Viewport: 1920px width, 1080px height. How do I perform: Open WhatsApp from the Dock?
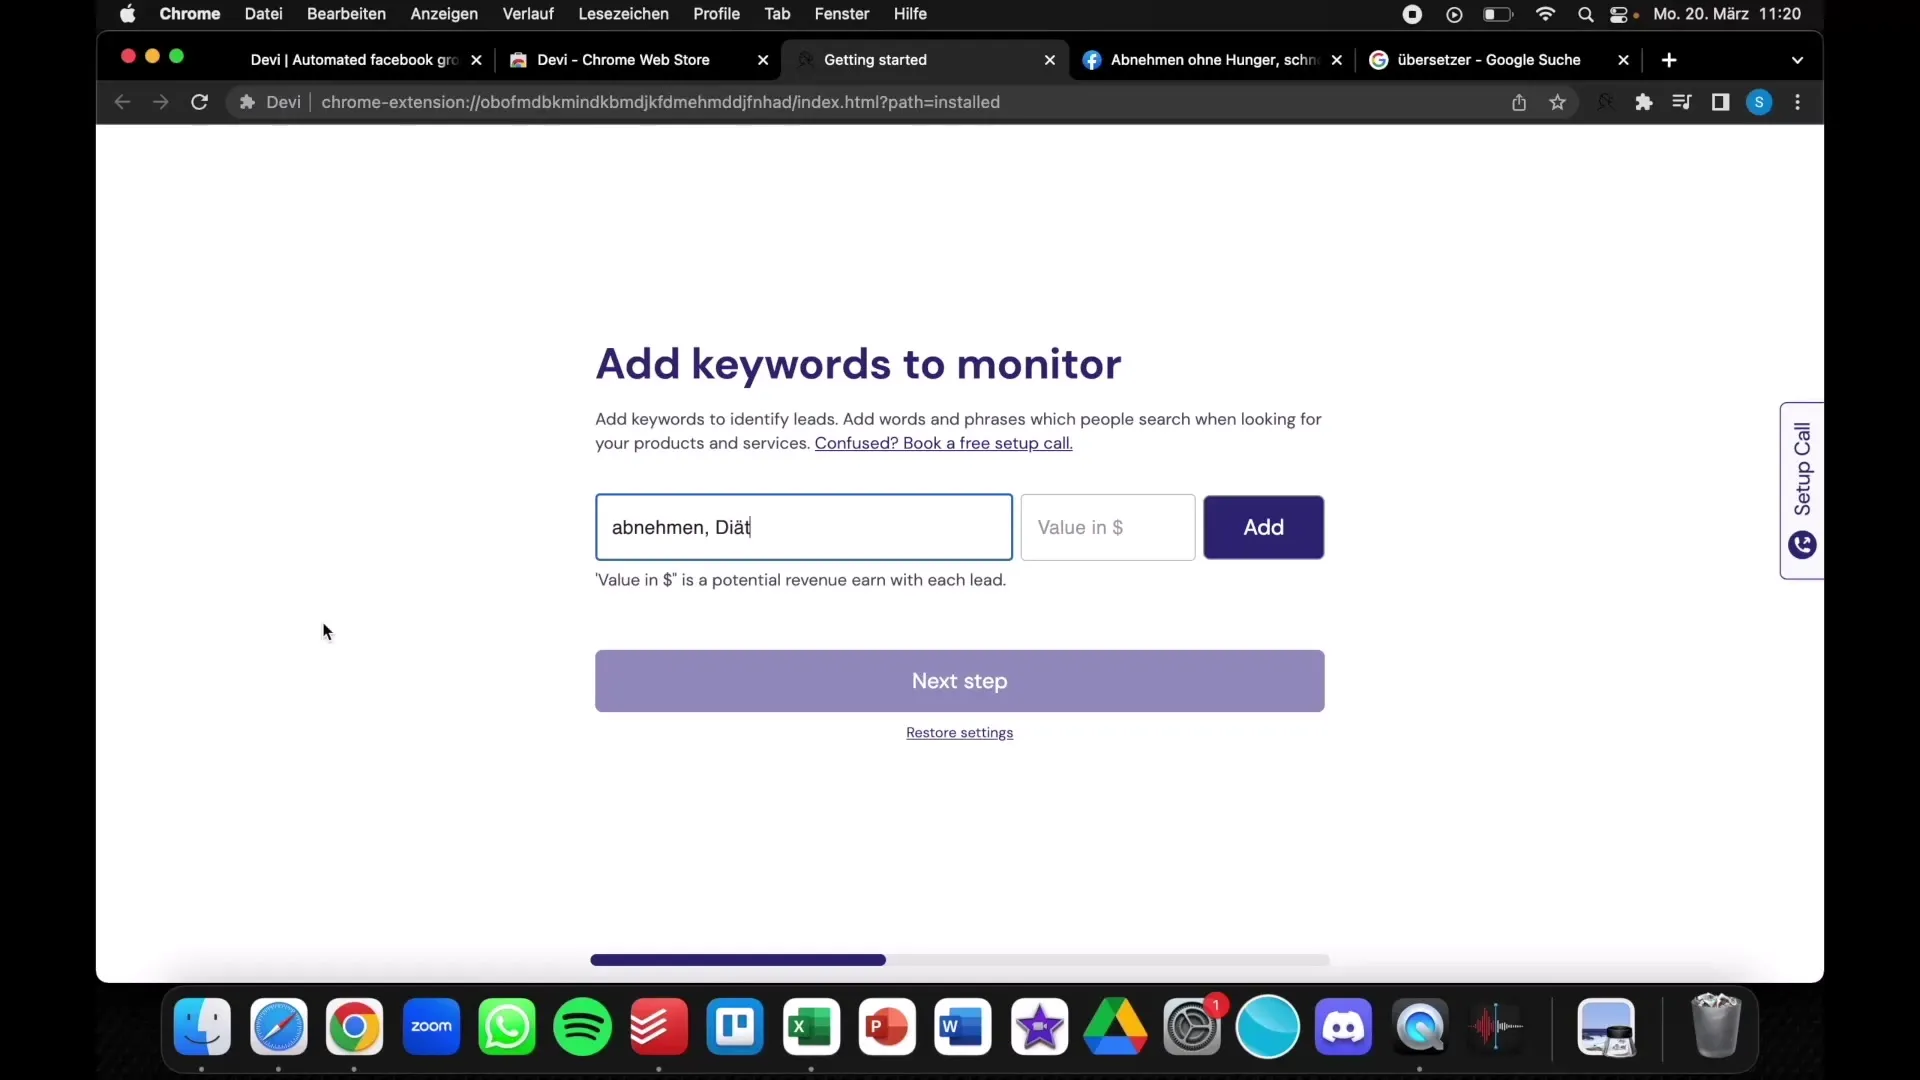pyautogui.click(x=507, y=1027)
